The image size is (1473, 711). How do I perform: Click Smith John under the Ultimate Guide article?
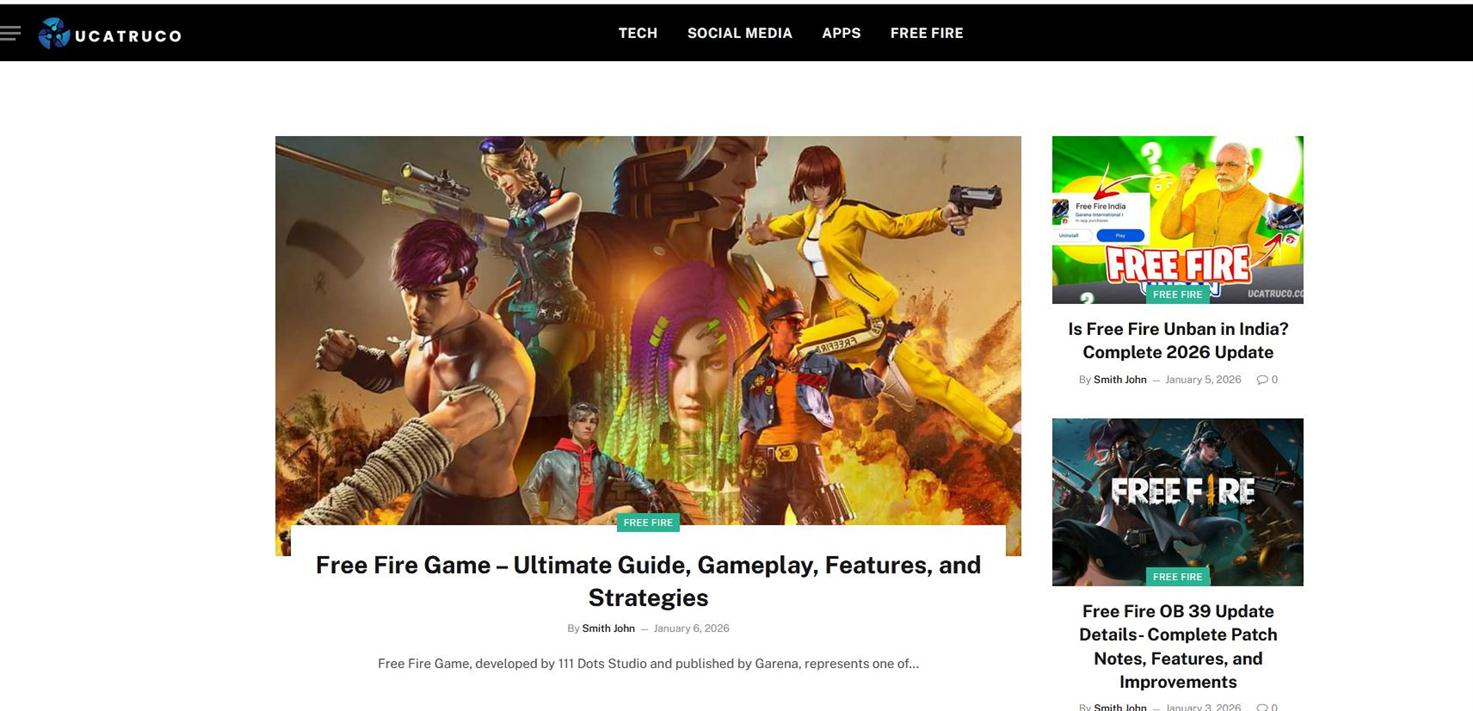coord(608,628)
